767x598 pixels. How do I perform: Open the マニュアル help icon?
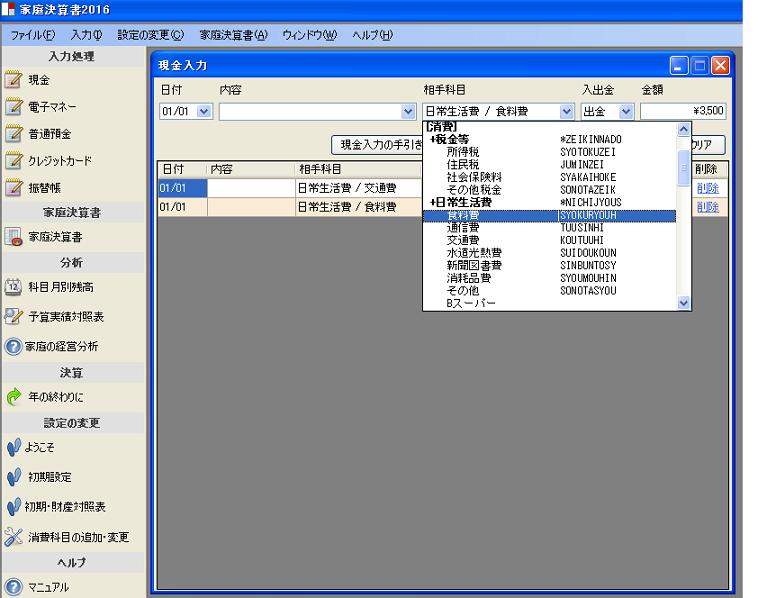click(x=14, y=587)
